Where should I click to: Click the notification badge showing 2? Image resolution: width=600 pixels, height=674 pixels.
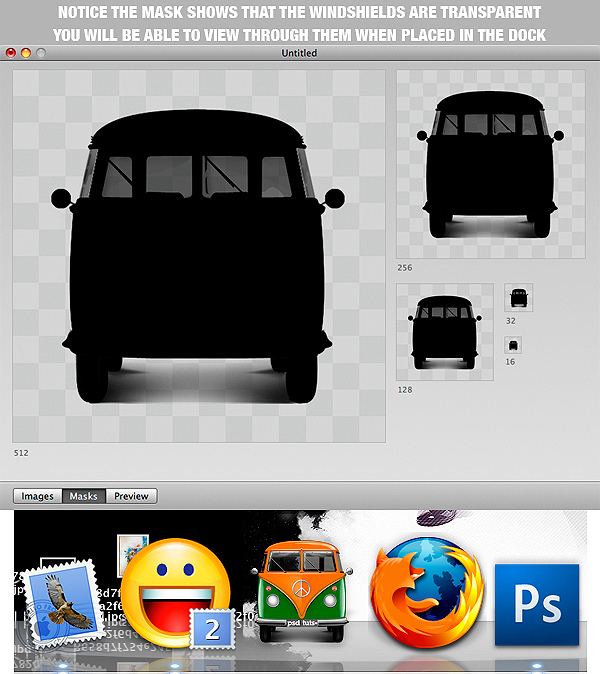212,629
